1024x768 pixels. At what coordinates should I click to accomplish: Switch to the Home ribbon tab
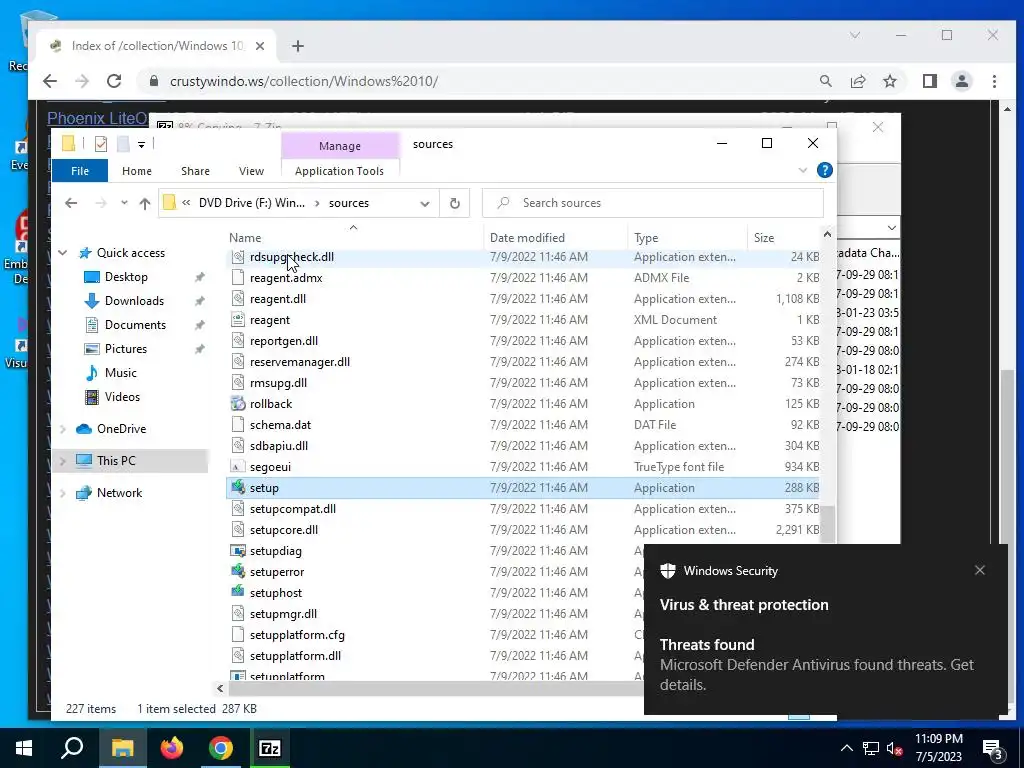coord(136,171)
